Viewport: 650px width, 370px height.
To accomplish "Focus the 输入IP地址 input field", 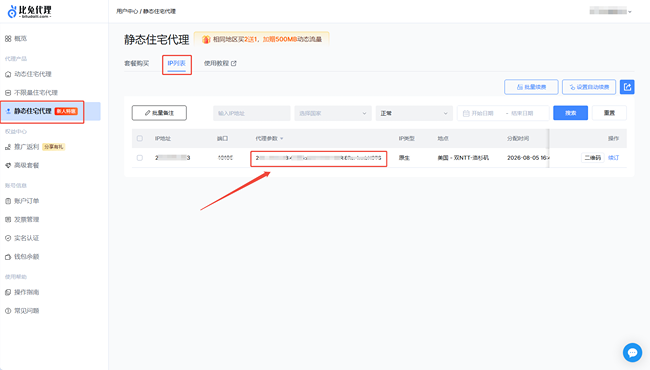I will coord(252,113).
